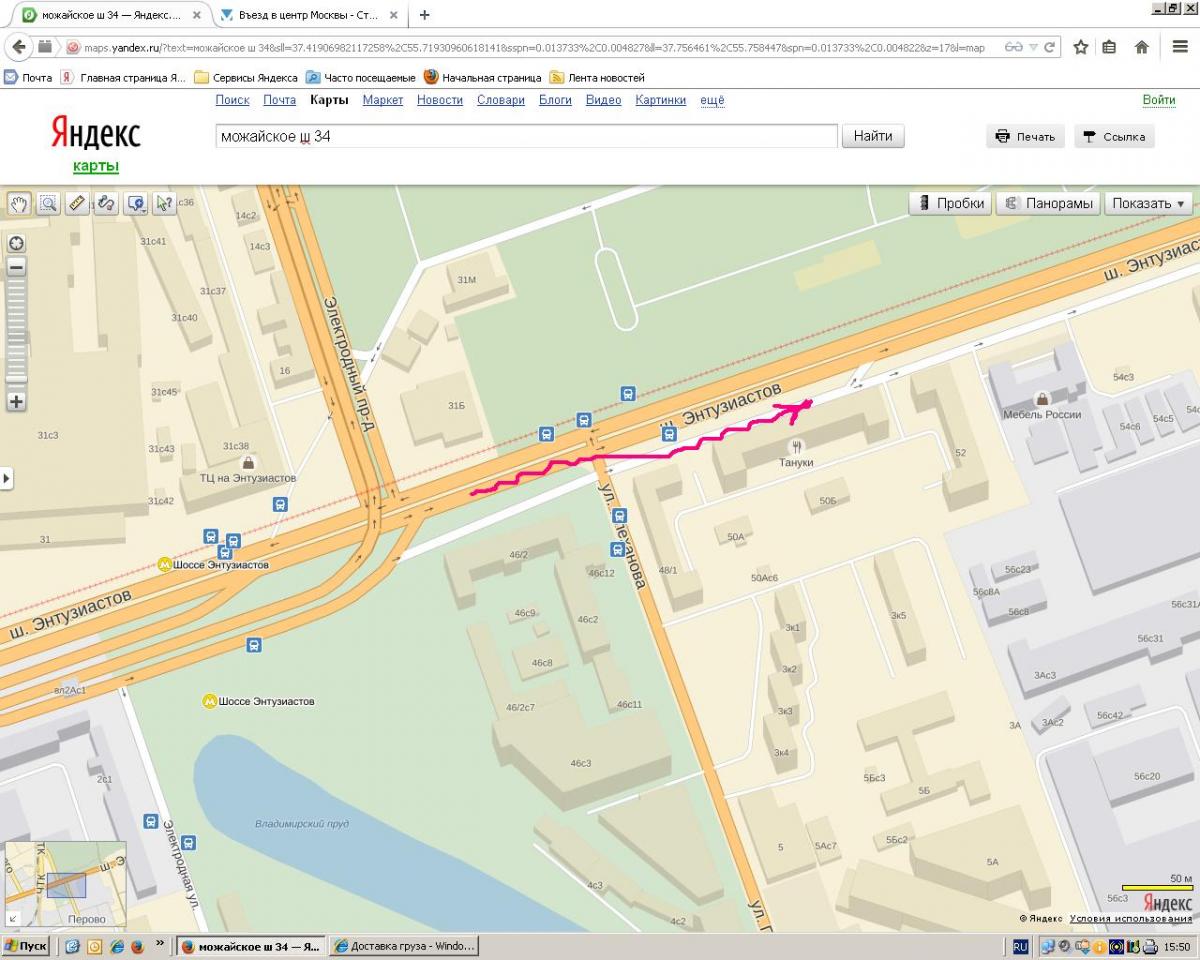Open the Лента новостей feed bookmark

coord(596,77)
